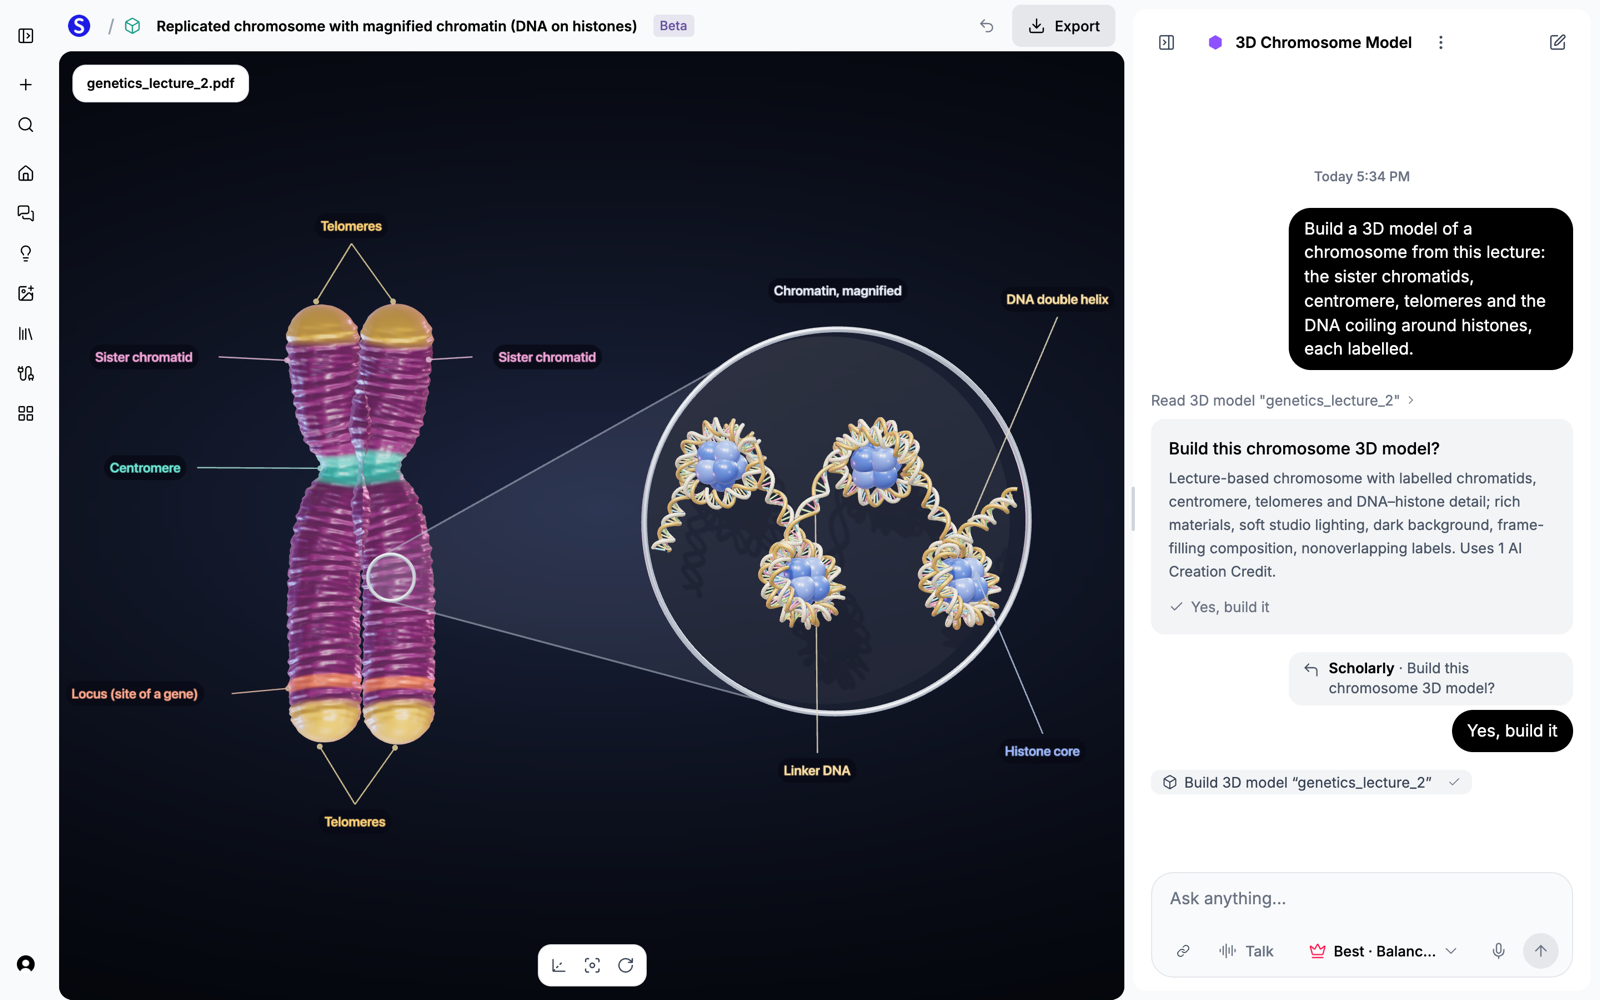Open the Best · Balanced model dropdown

(x=1383, y=951)
